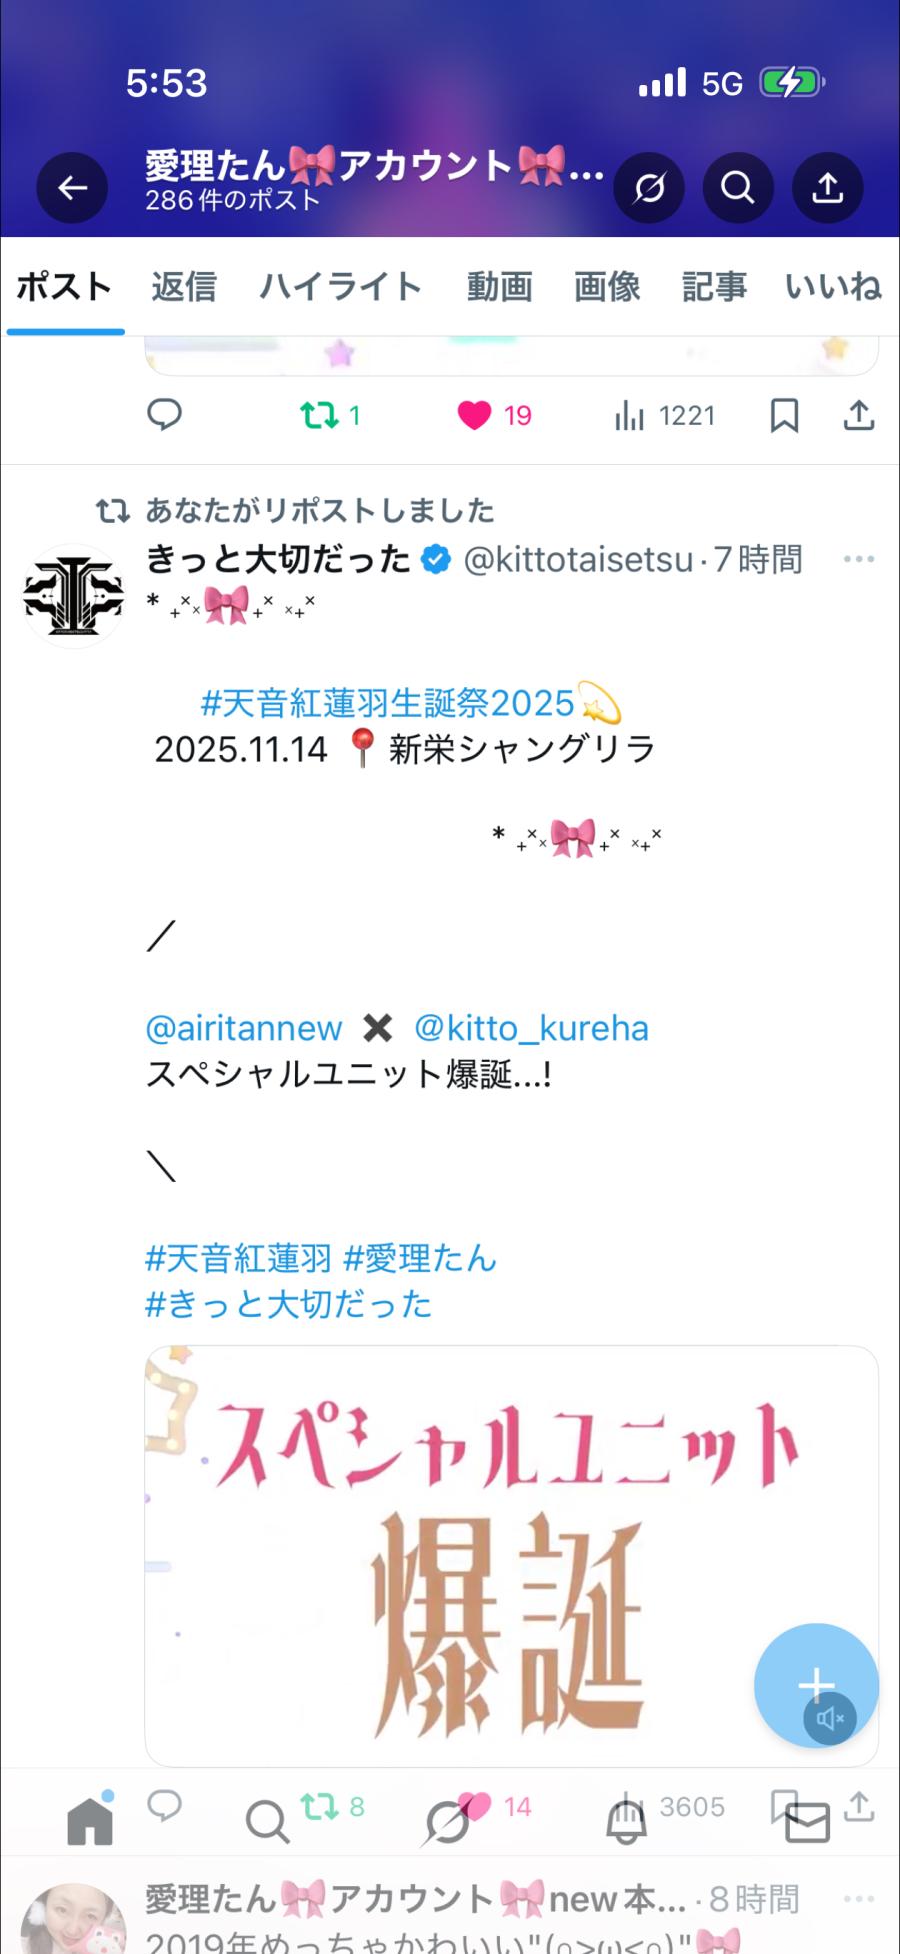Unlike the post with 19 likes
Viewport: 900px width, 1954px height.
[x=475, y=415]
